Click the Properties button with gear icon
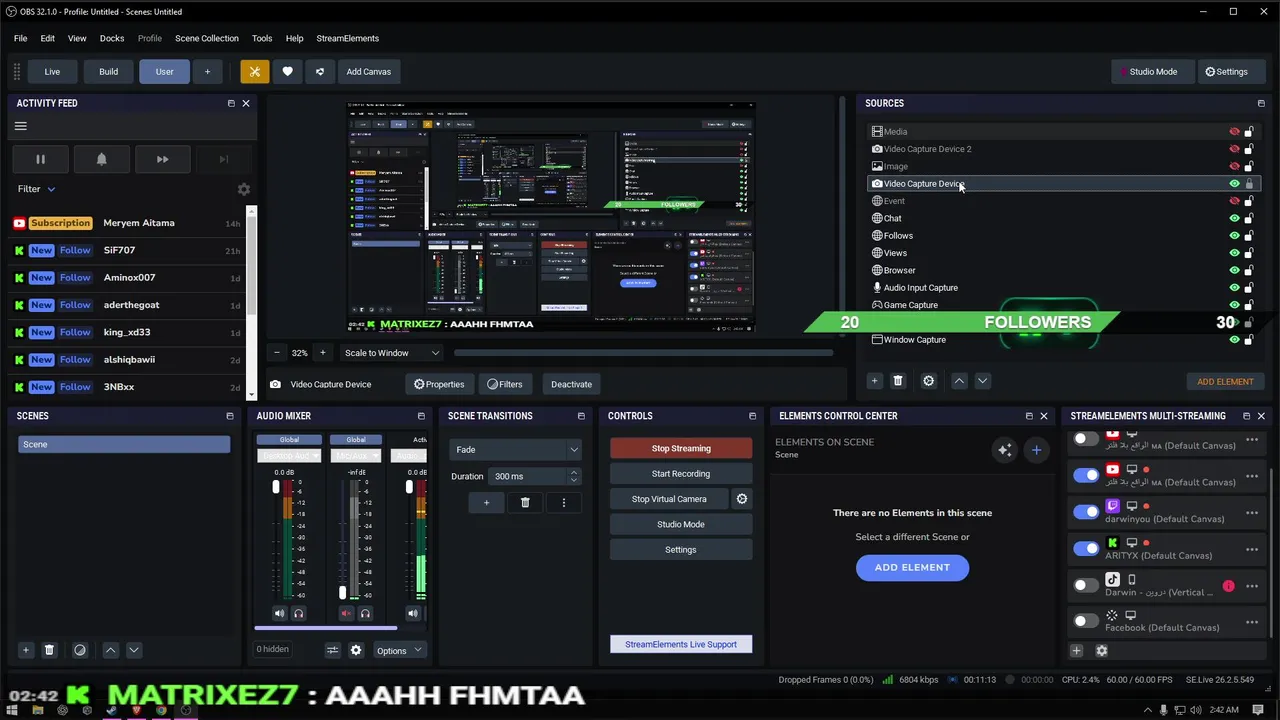This screenshot has height=720, width=1280. coord(439,384)
